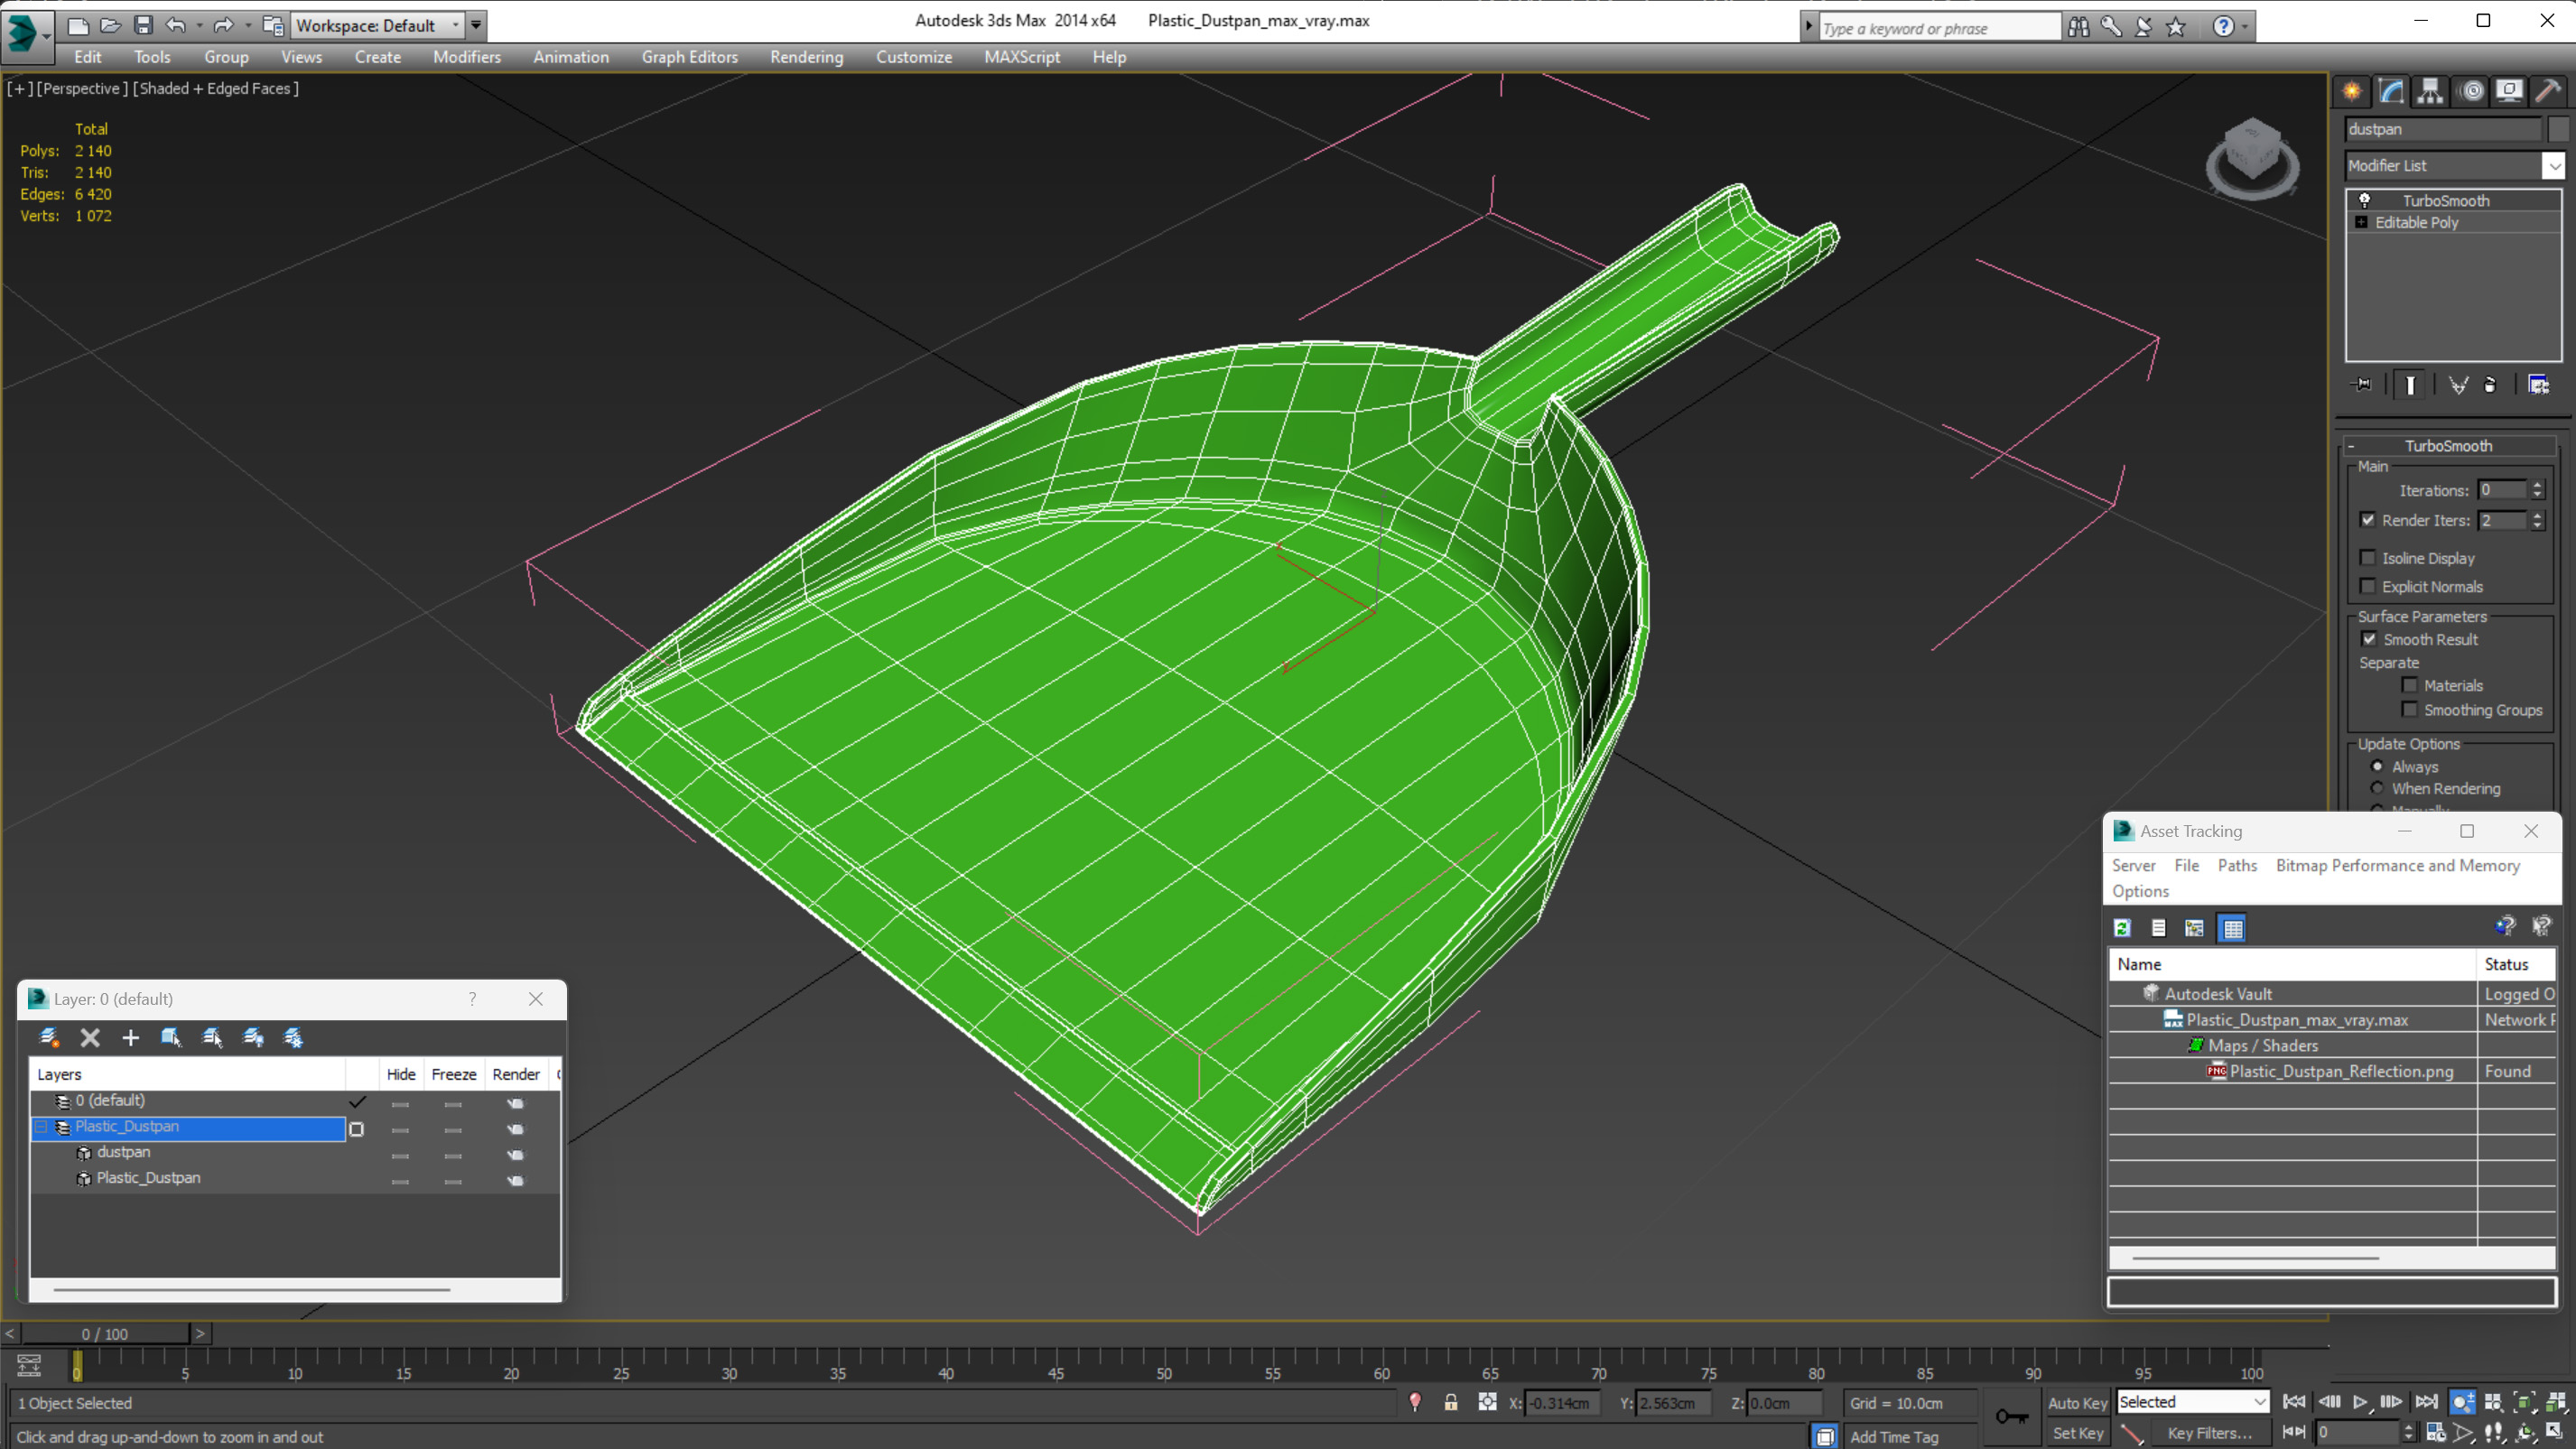
Task: Open the Selected key filter dropdown
Action: 2259,1402
